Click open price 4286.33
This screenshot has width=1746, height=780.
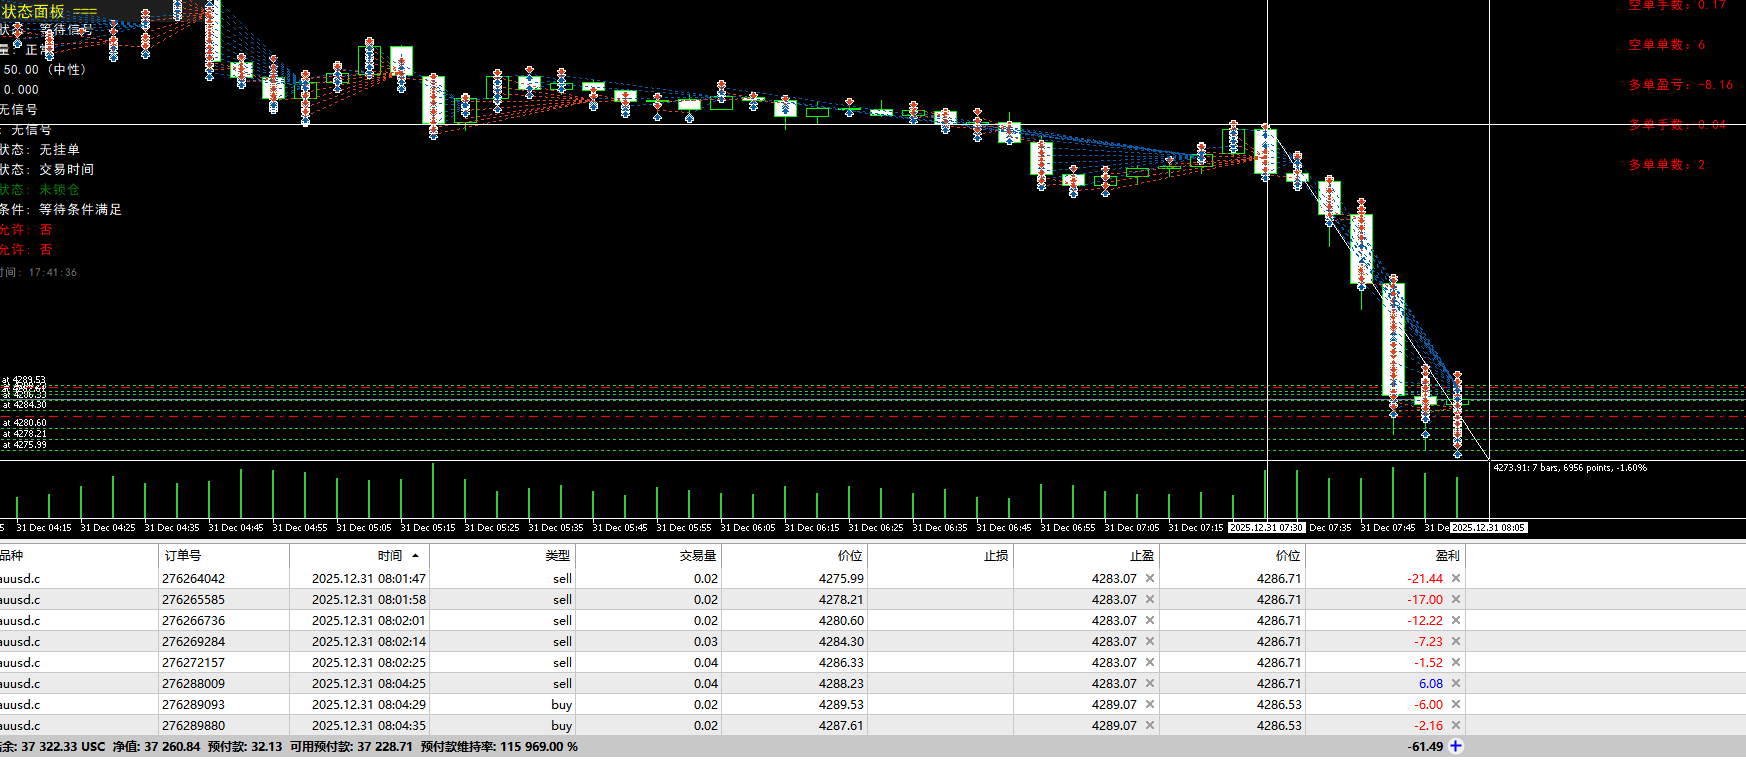(x=841, y=662)
